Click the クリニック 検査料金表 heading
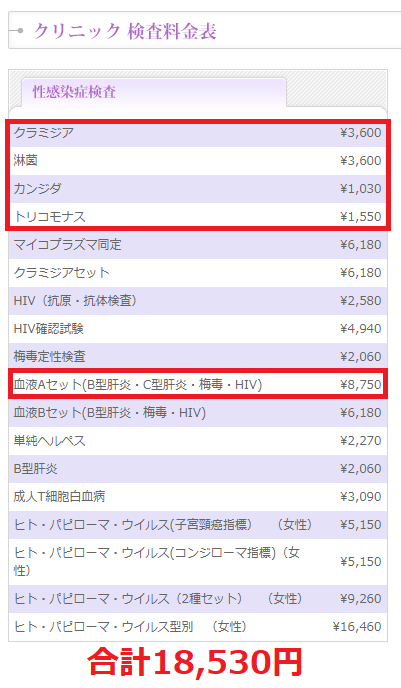Screen dimensions: 401x688 point(125,31)
